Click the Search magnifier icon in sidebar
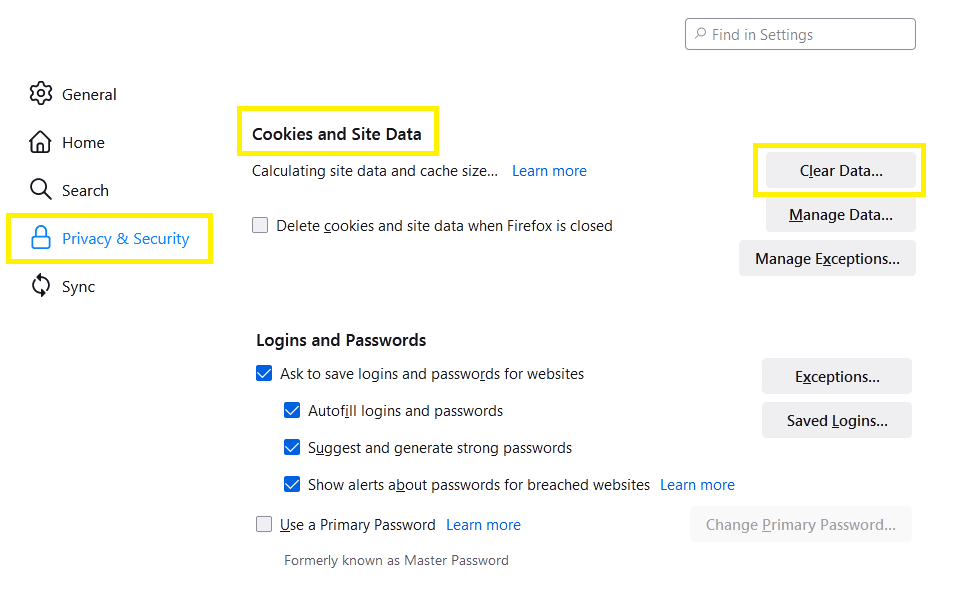Viewport: 961px width, 613px height. click(x=40, y=189)
